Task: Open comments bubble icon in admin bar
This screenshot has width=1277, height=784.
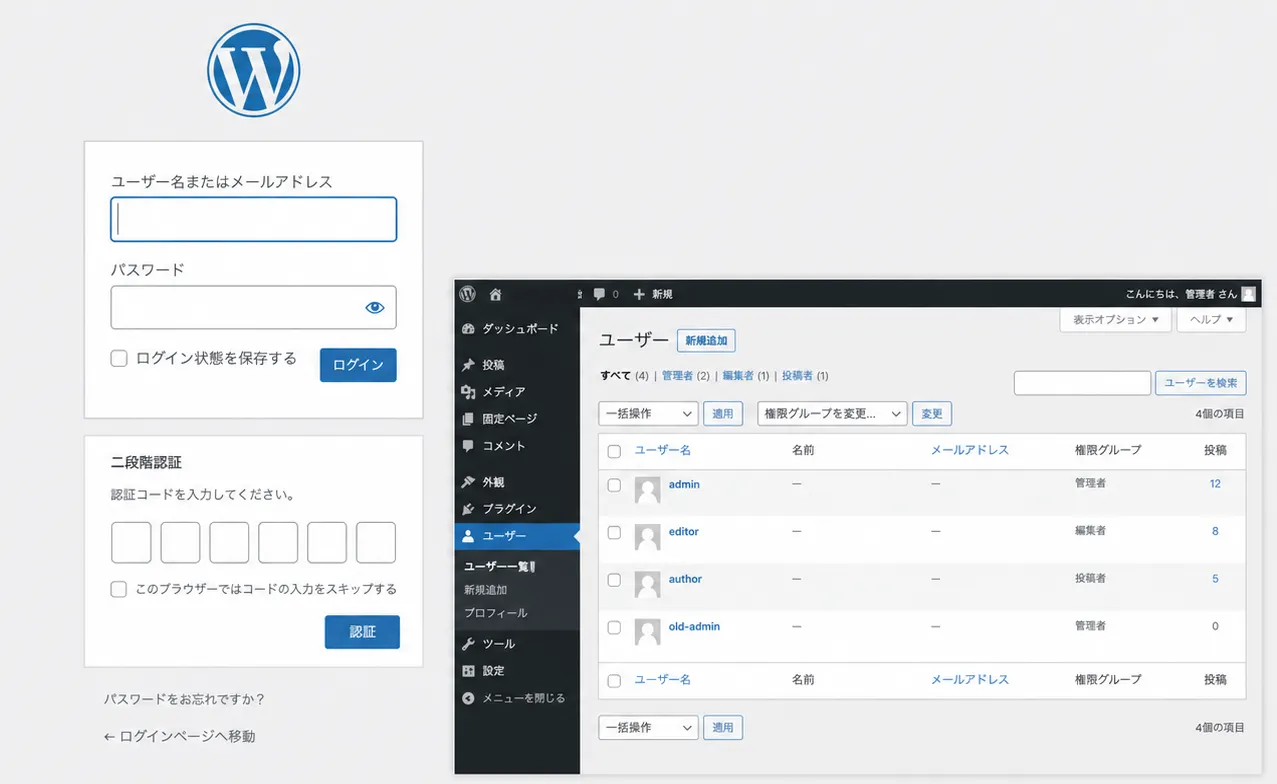Action: pos(599,294)
